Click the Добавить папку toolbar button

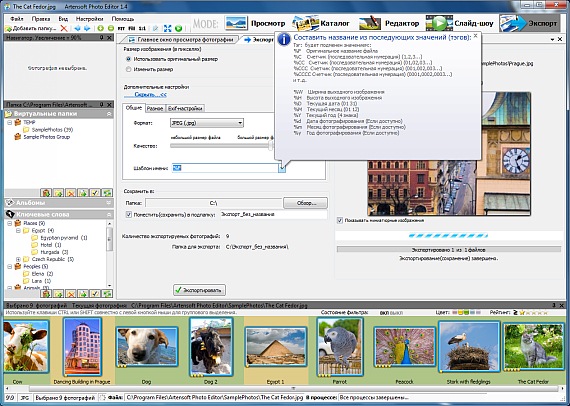pyautogui.click(x=32, y=28)
